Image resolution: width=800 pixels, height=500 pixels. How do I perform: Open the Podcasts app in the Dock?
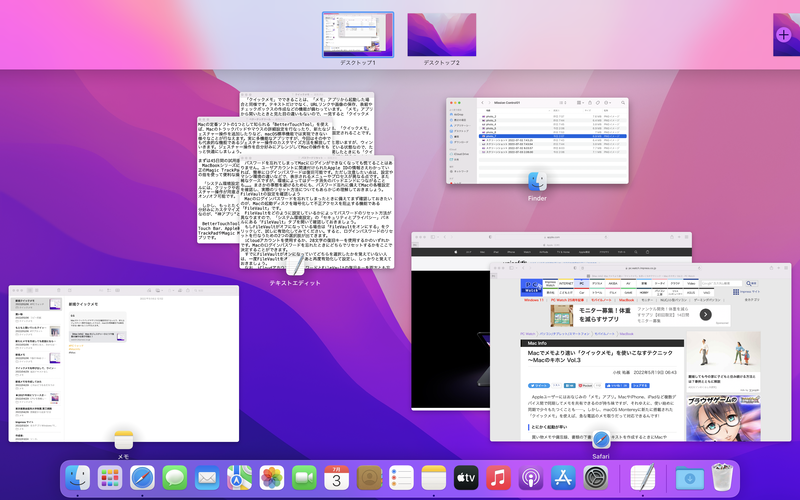point(531,478)
